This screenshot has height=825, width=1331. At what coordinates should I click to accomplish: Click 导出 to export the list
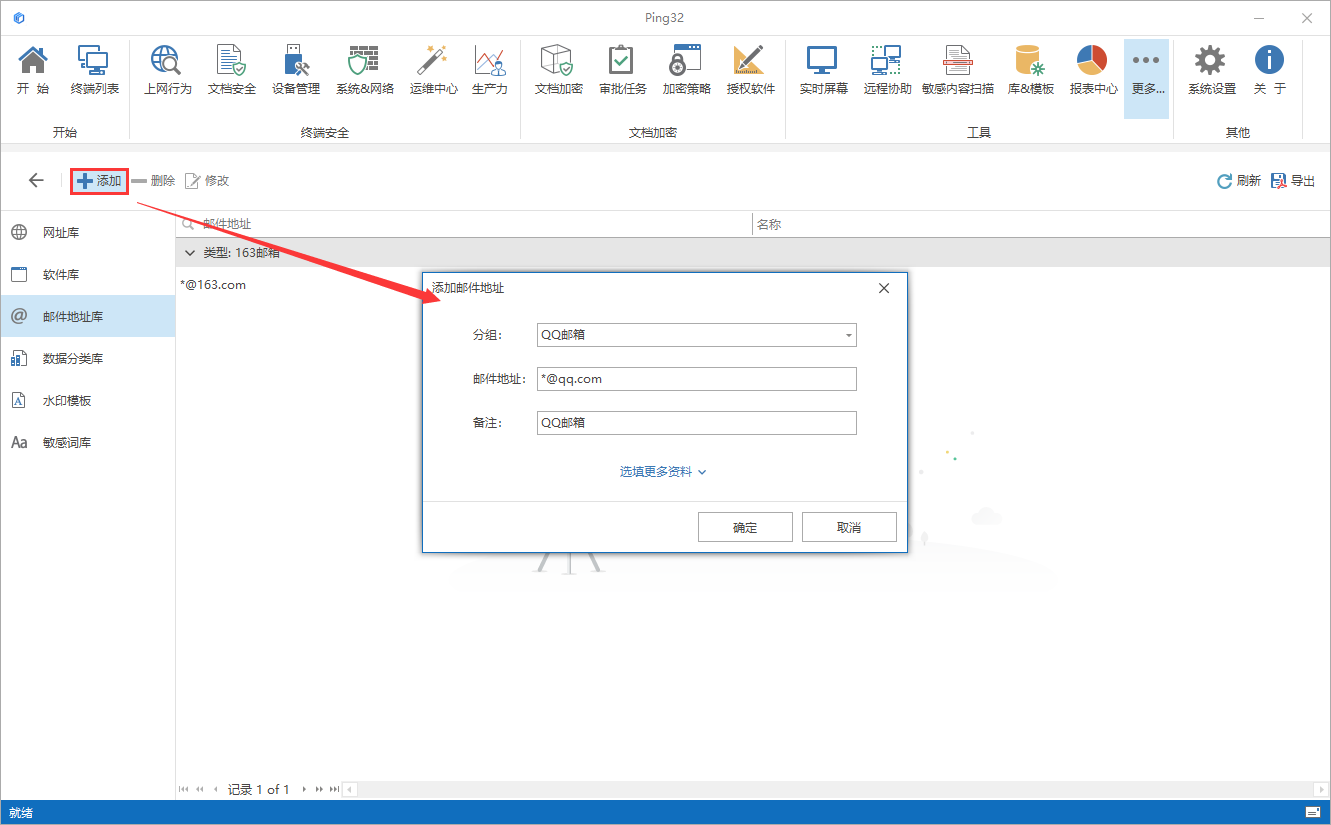1292,181
